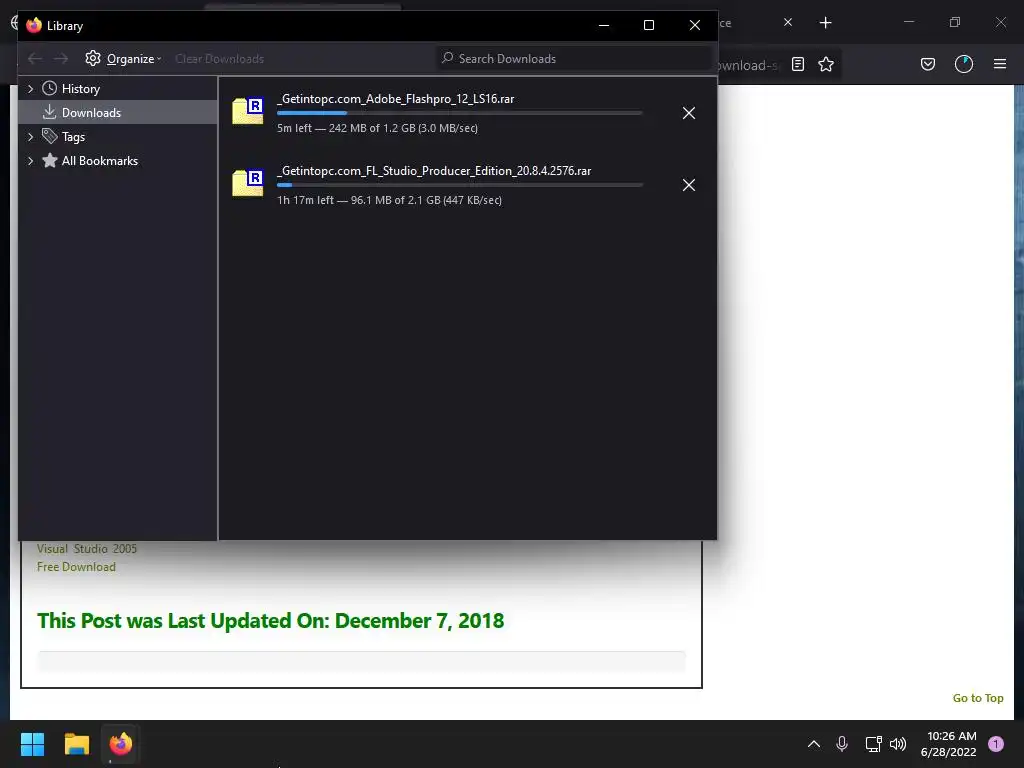Open a new tab in Firefox
Image resolution: width=1024 pixels, height=768 pixels.
[825, 23]
